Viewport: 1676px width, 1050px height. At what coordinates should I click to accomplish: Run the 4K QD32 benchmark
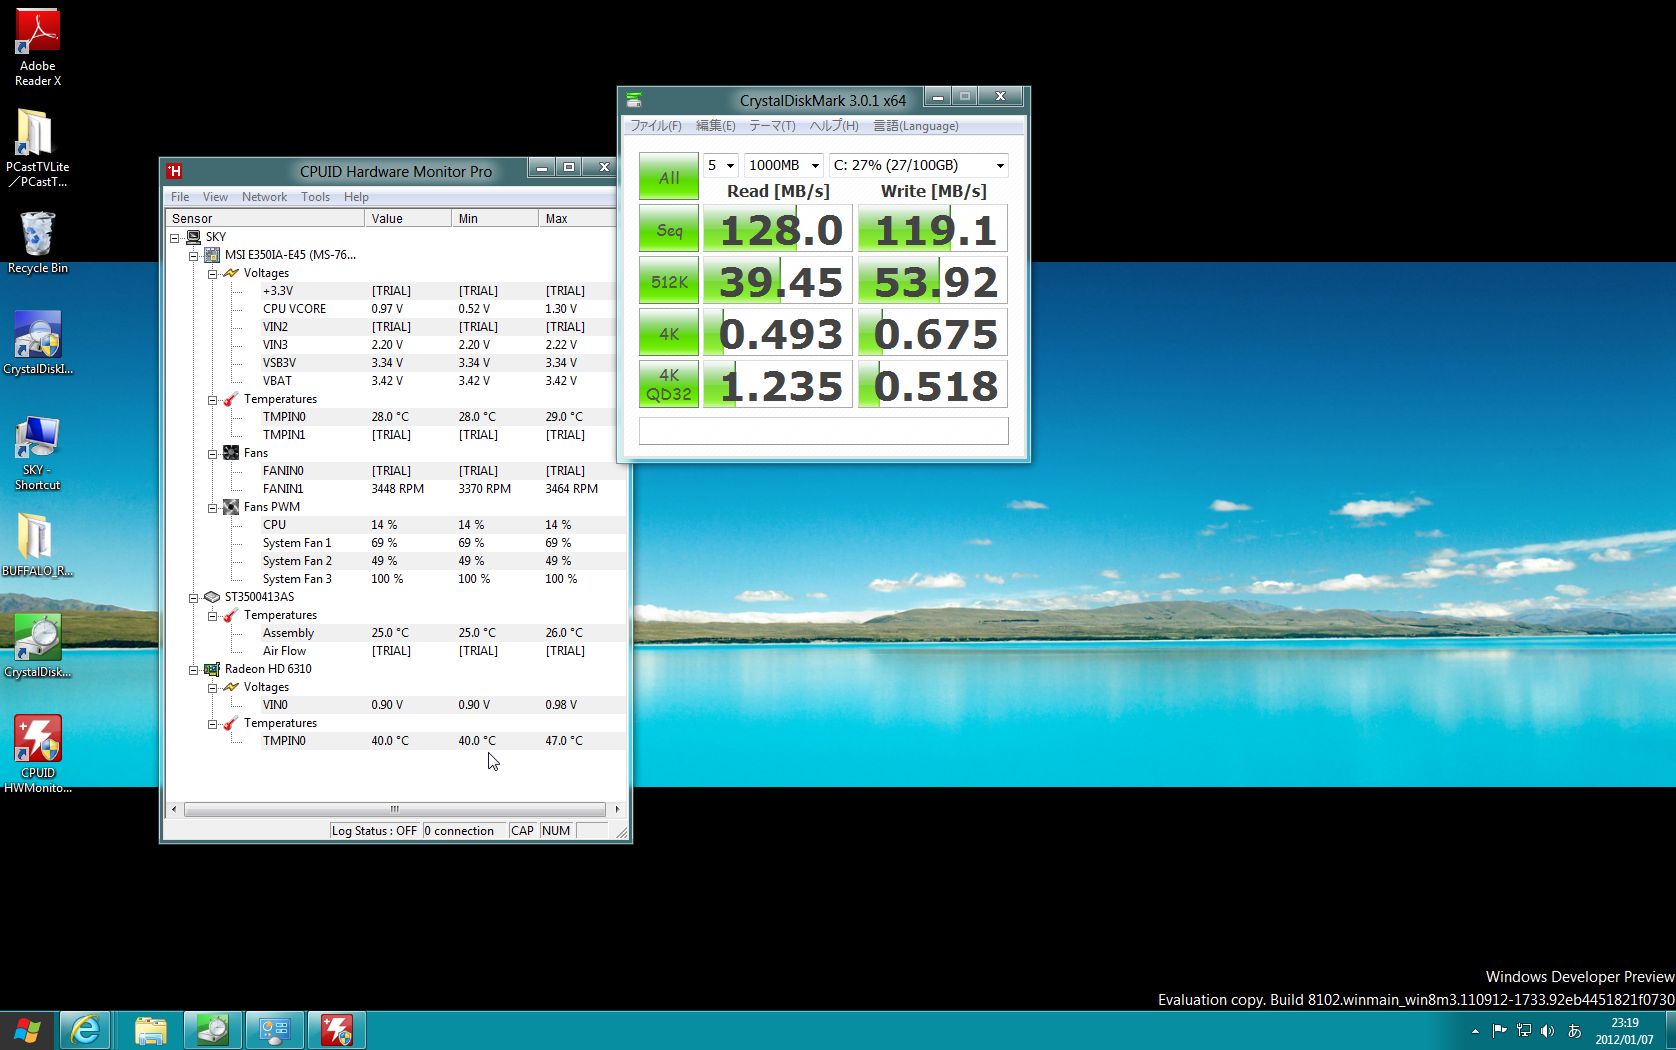[669, 385]
